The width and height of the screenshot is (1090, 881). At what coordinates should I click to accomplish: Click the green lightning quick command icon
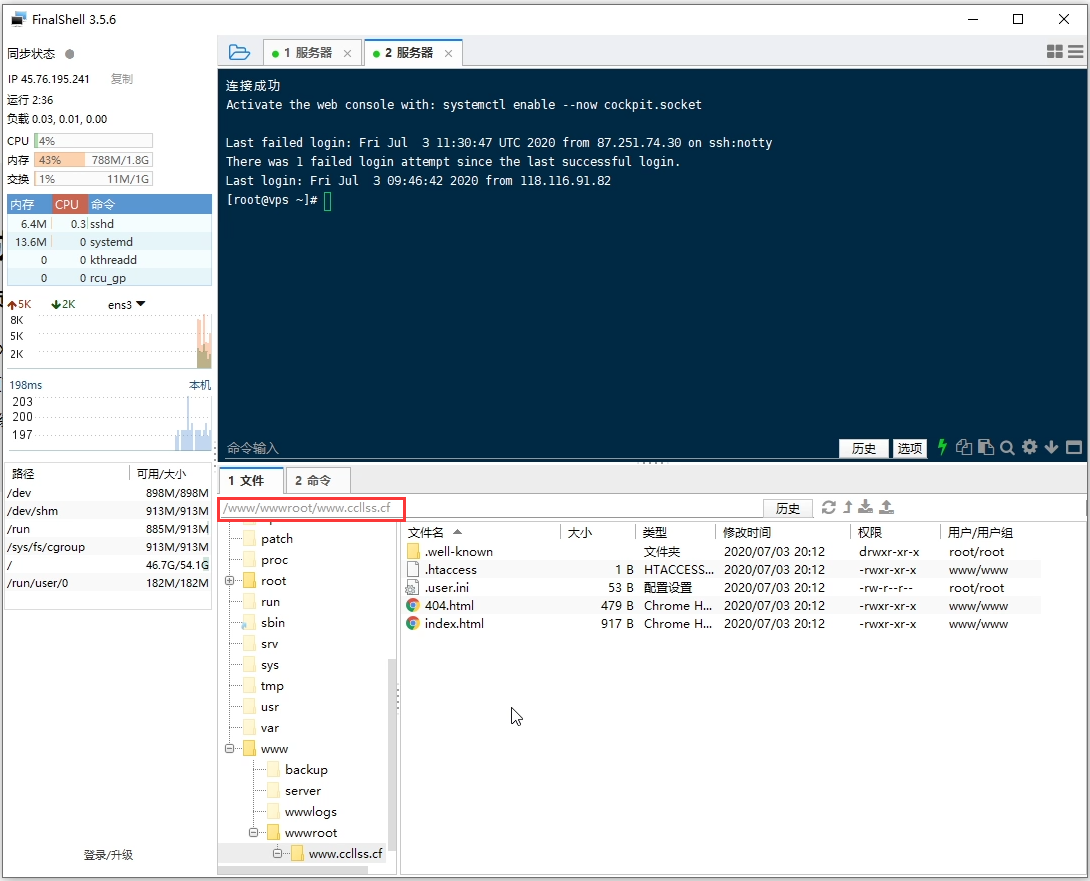941,448
